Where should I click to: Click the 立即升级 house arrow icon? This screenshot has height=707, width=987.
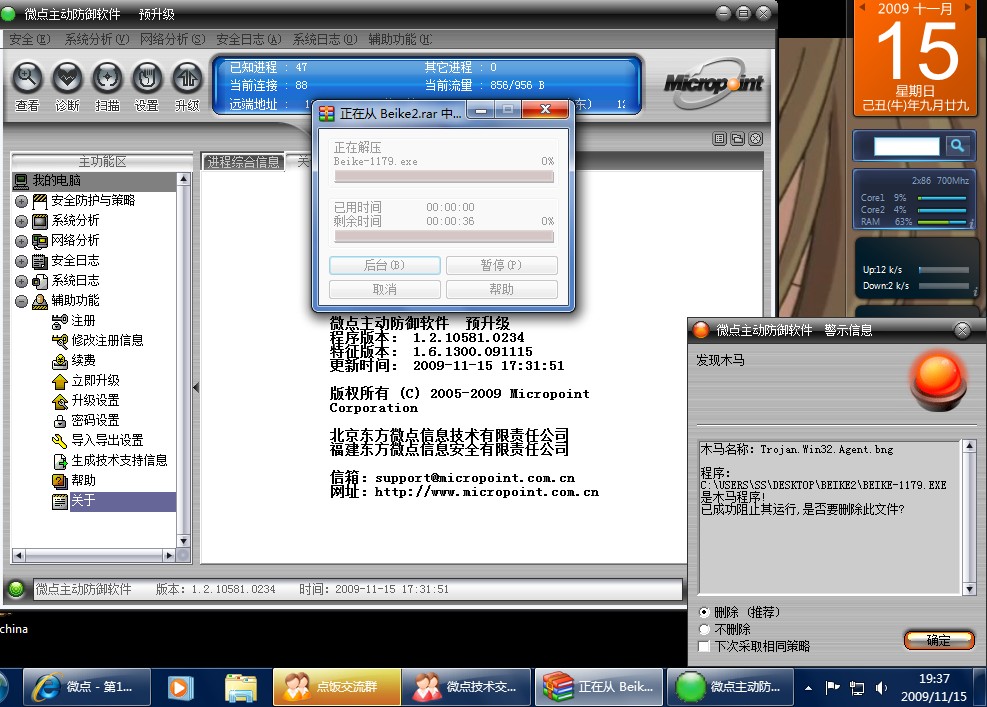tap(60, 382)
